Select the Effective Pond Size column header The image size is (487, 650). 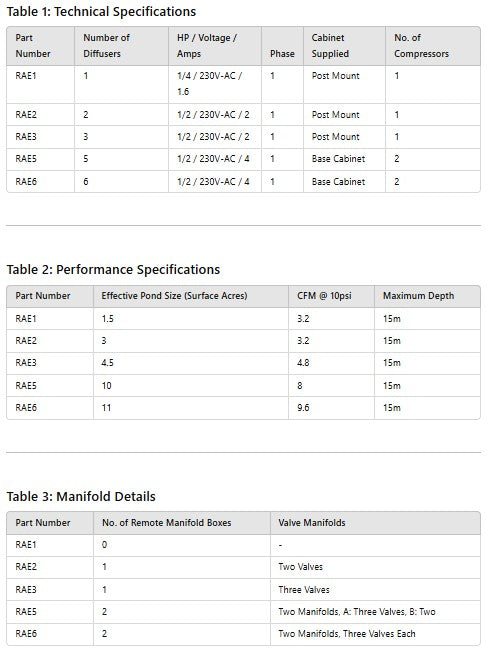coord(174,296)
